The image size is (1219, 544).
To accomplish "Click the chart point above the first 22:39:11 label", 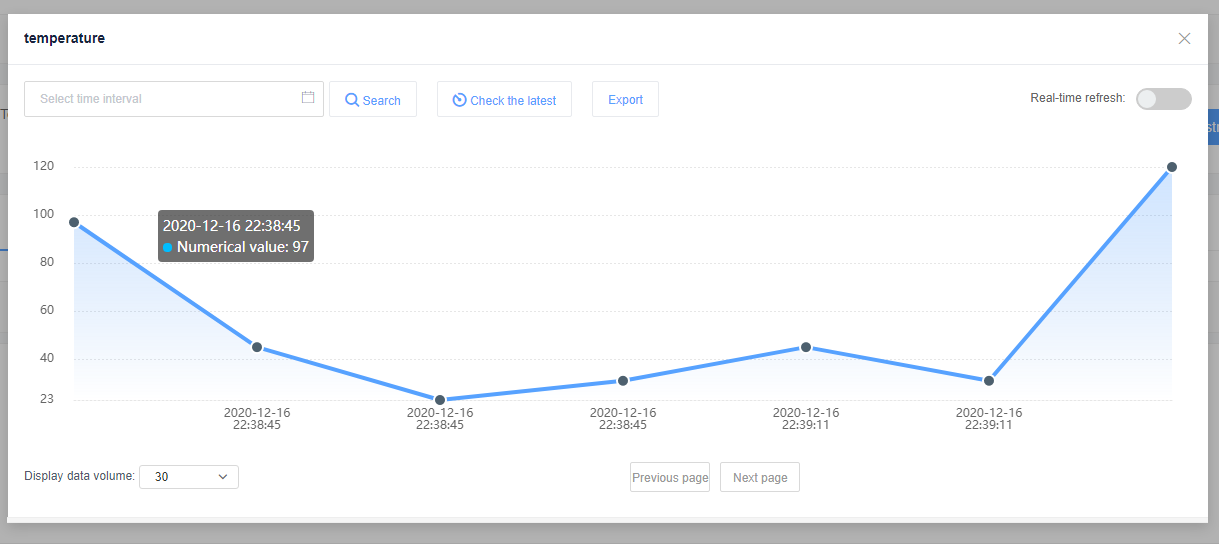I will pyautogui.click(x=806, y=347).
